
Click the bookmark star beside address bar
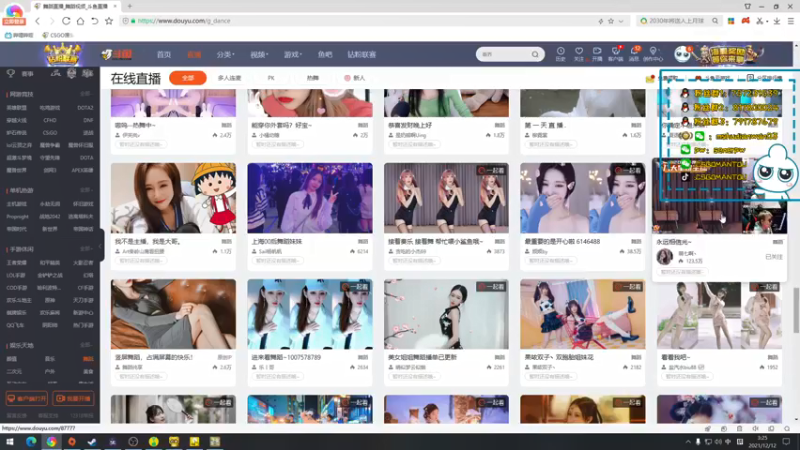point(109,21)
